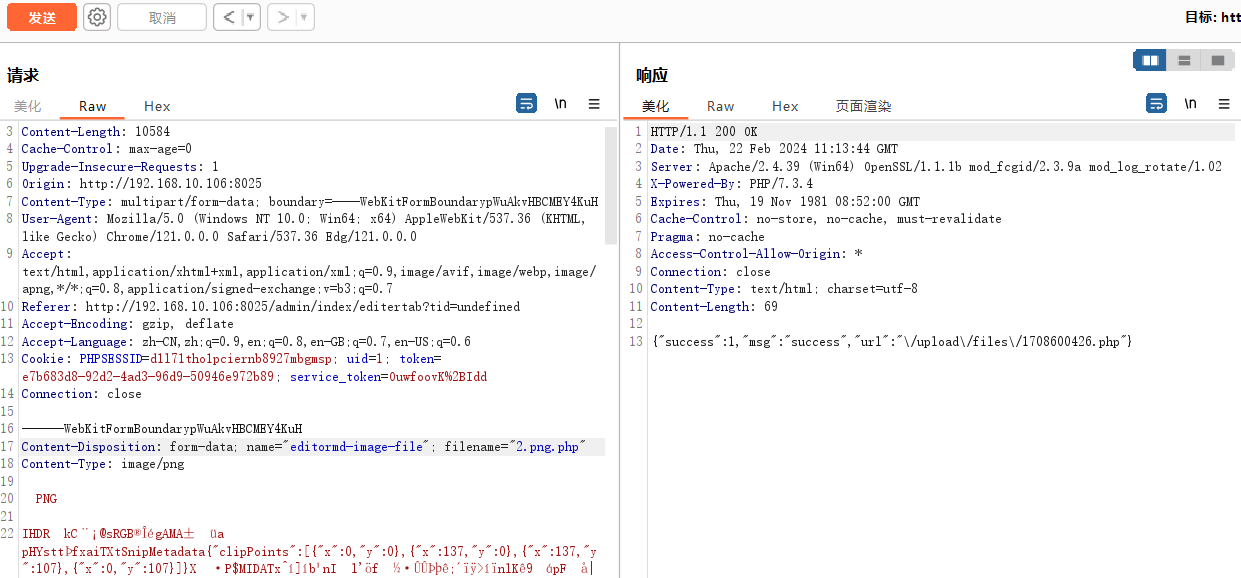Click the Accept-Encoding: gzip, deflate header

point(127,324)
